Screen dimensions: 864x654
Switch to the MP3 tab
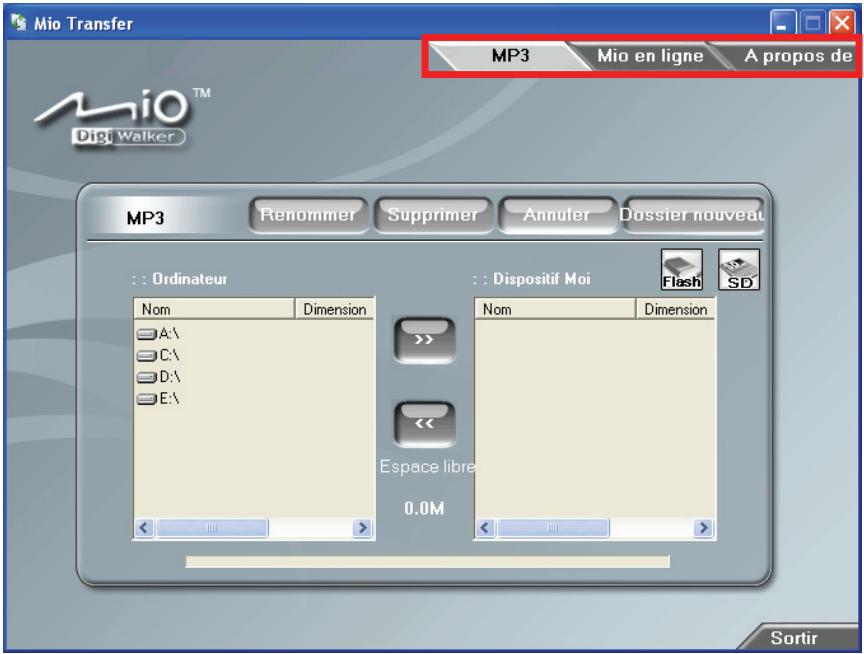(x=510, y=56)
